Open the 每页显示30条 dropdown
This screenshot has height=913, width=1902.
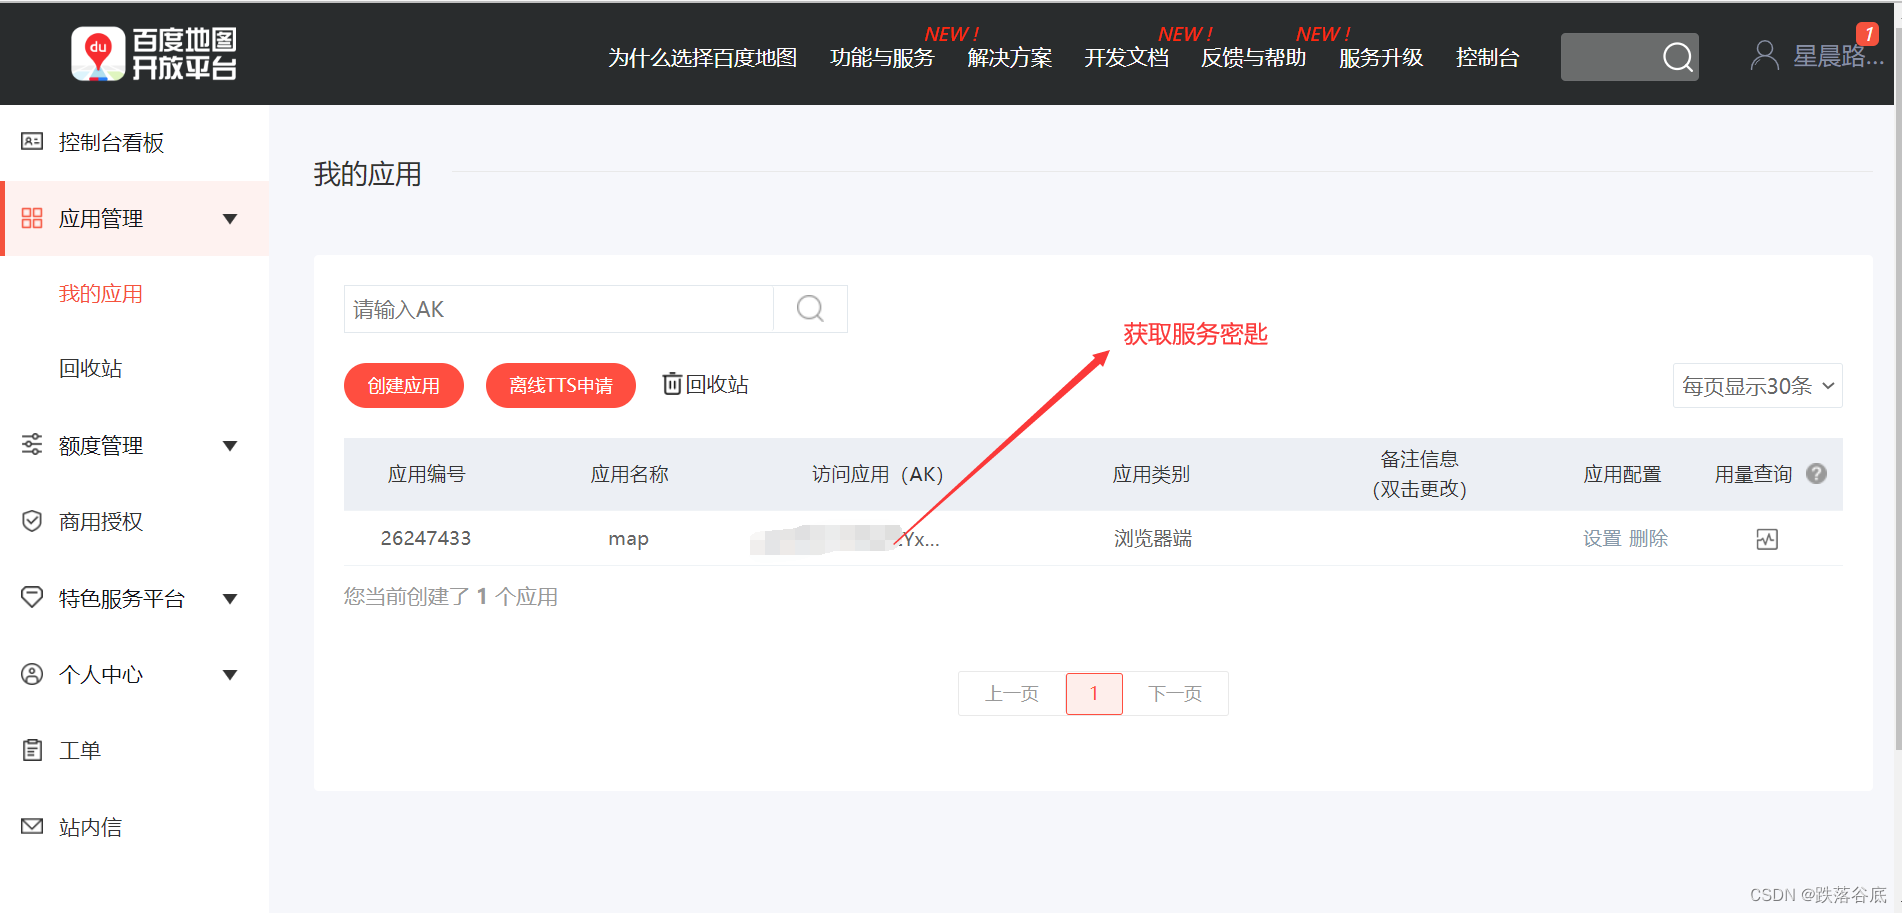pos(1757,386)
